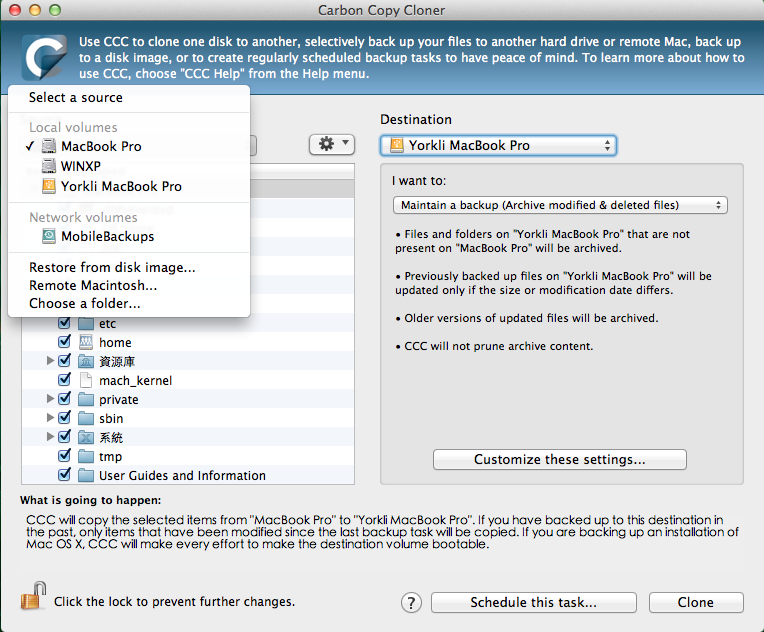Screen dimensions: 764x632
Task: Click the WINXP drive icon
Action: [49, 166]
